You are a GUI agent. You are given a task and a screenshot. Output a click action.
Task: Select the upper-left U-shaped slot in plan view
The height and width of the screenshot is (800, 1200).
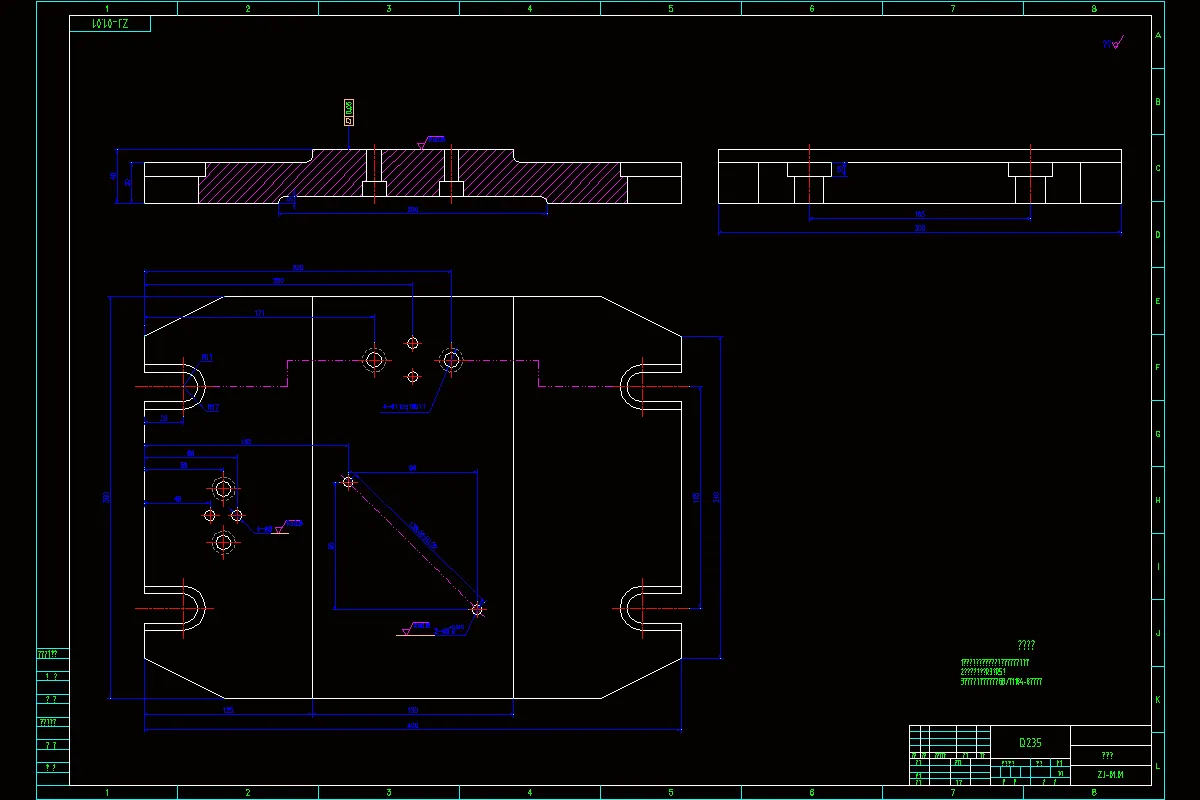click(x=176, y=386)
